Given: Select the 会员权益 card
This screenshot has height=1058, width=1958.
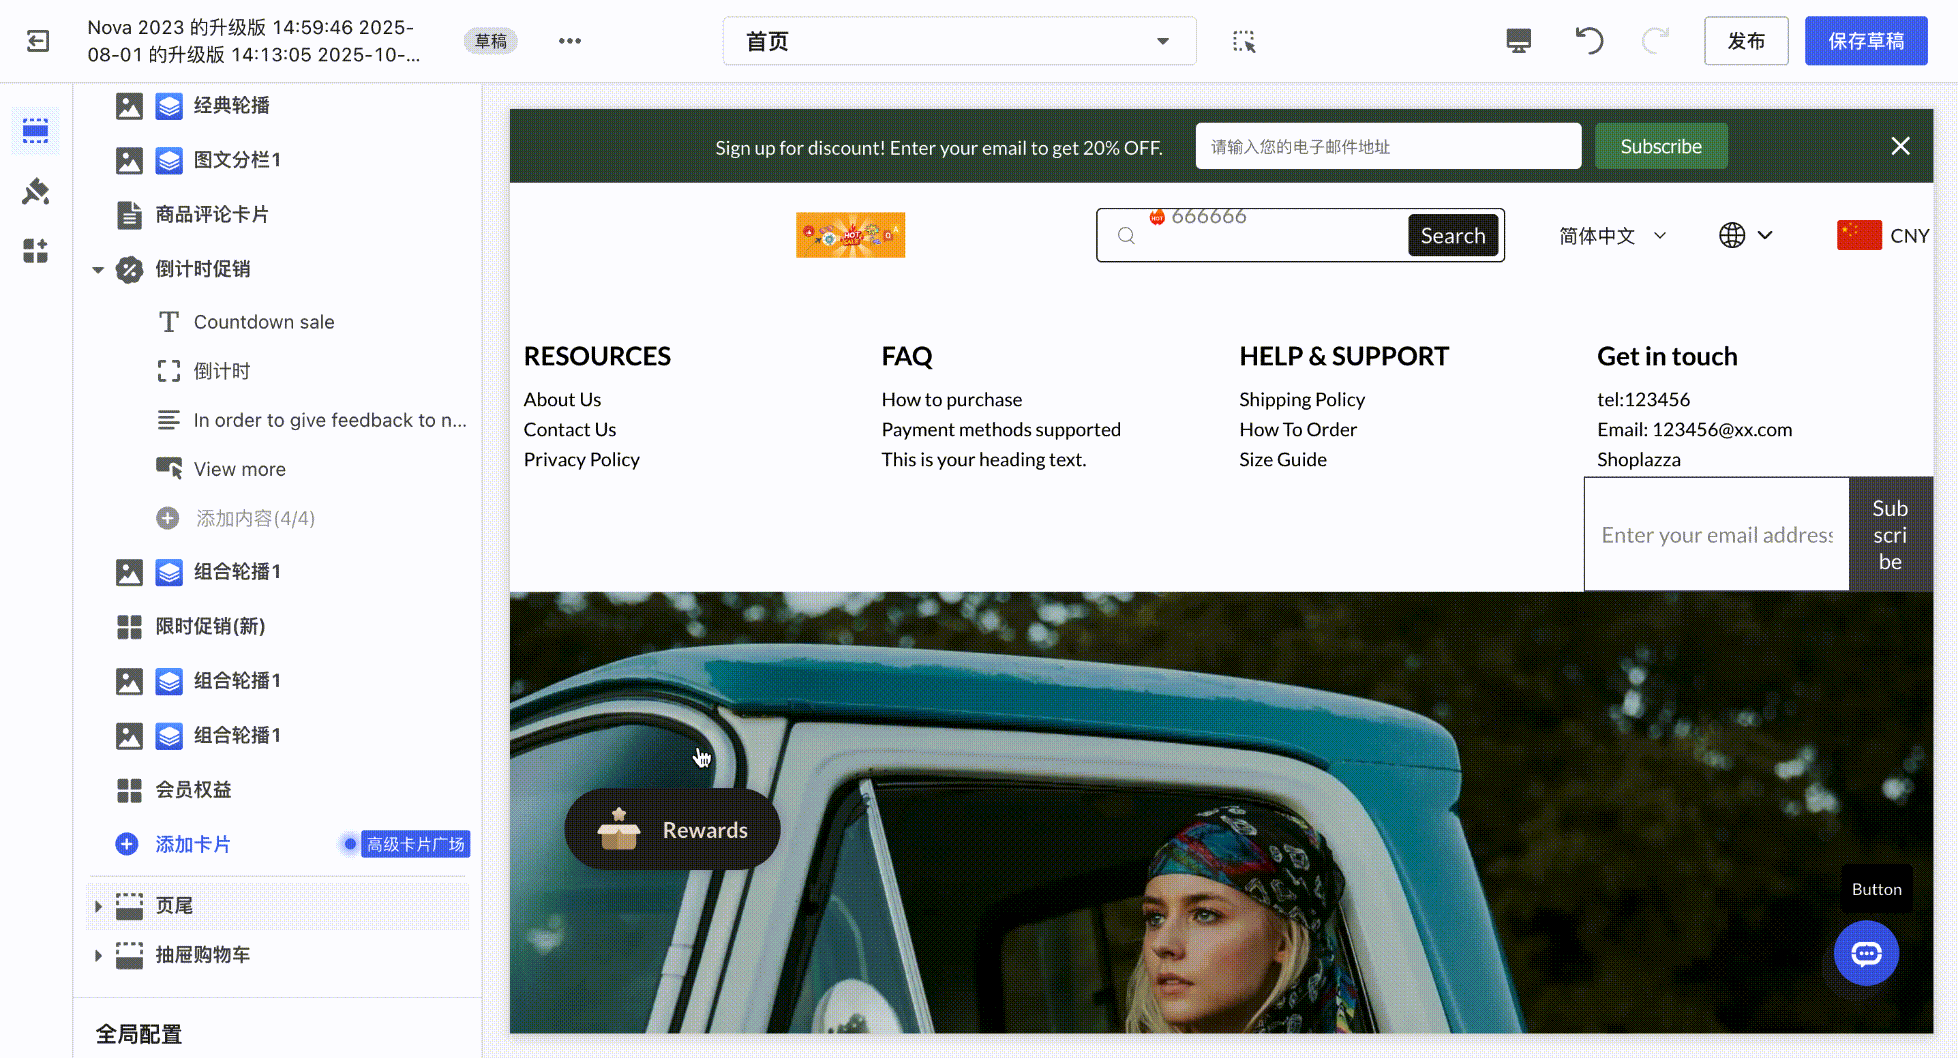Looking at the screenshot, I should tap(193, 790).
